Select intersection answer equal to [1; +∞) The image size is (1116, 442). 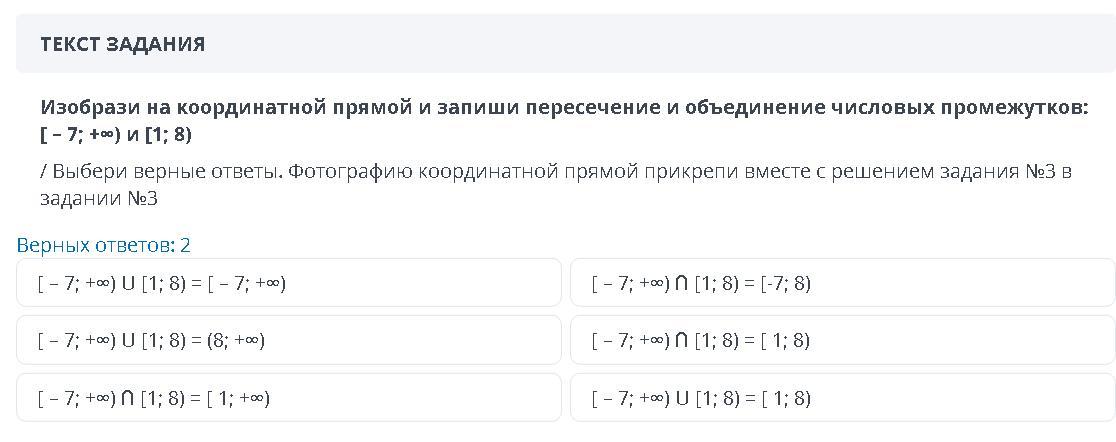coord(288,398)
